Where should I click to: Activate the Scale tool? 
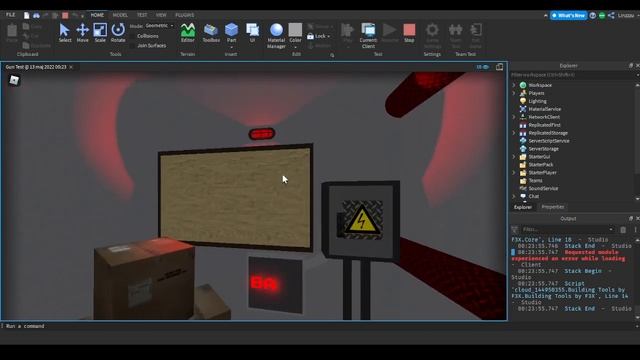pos(100,33)
